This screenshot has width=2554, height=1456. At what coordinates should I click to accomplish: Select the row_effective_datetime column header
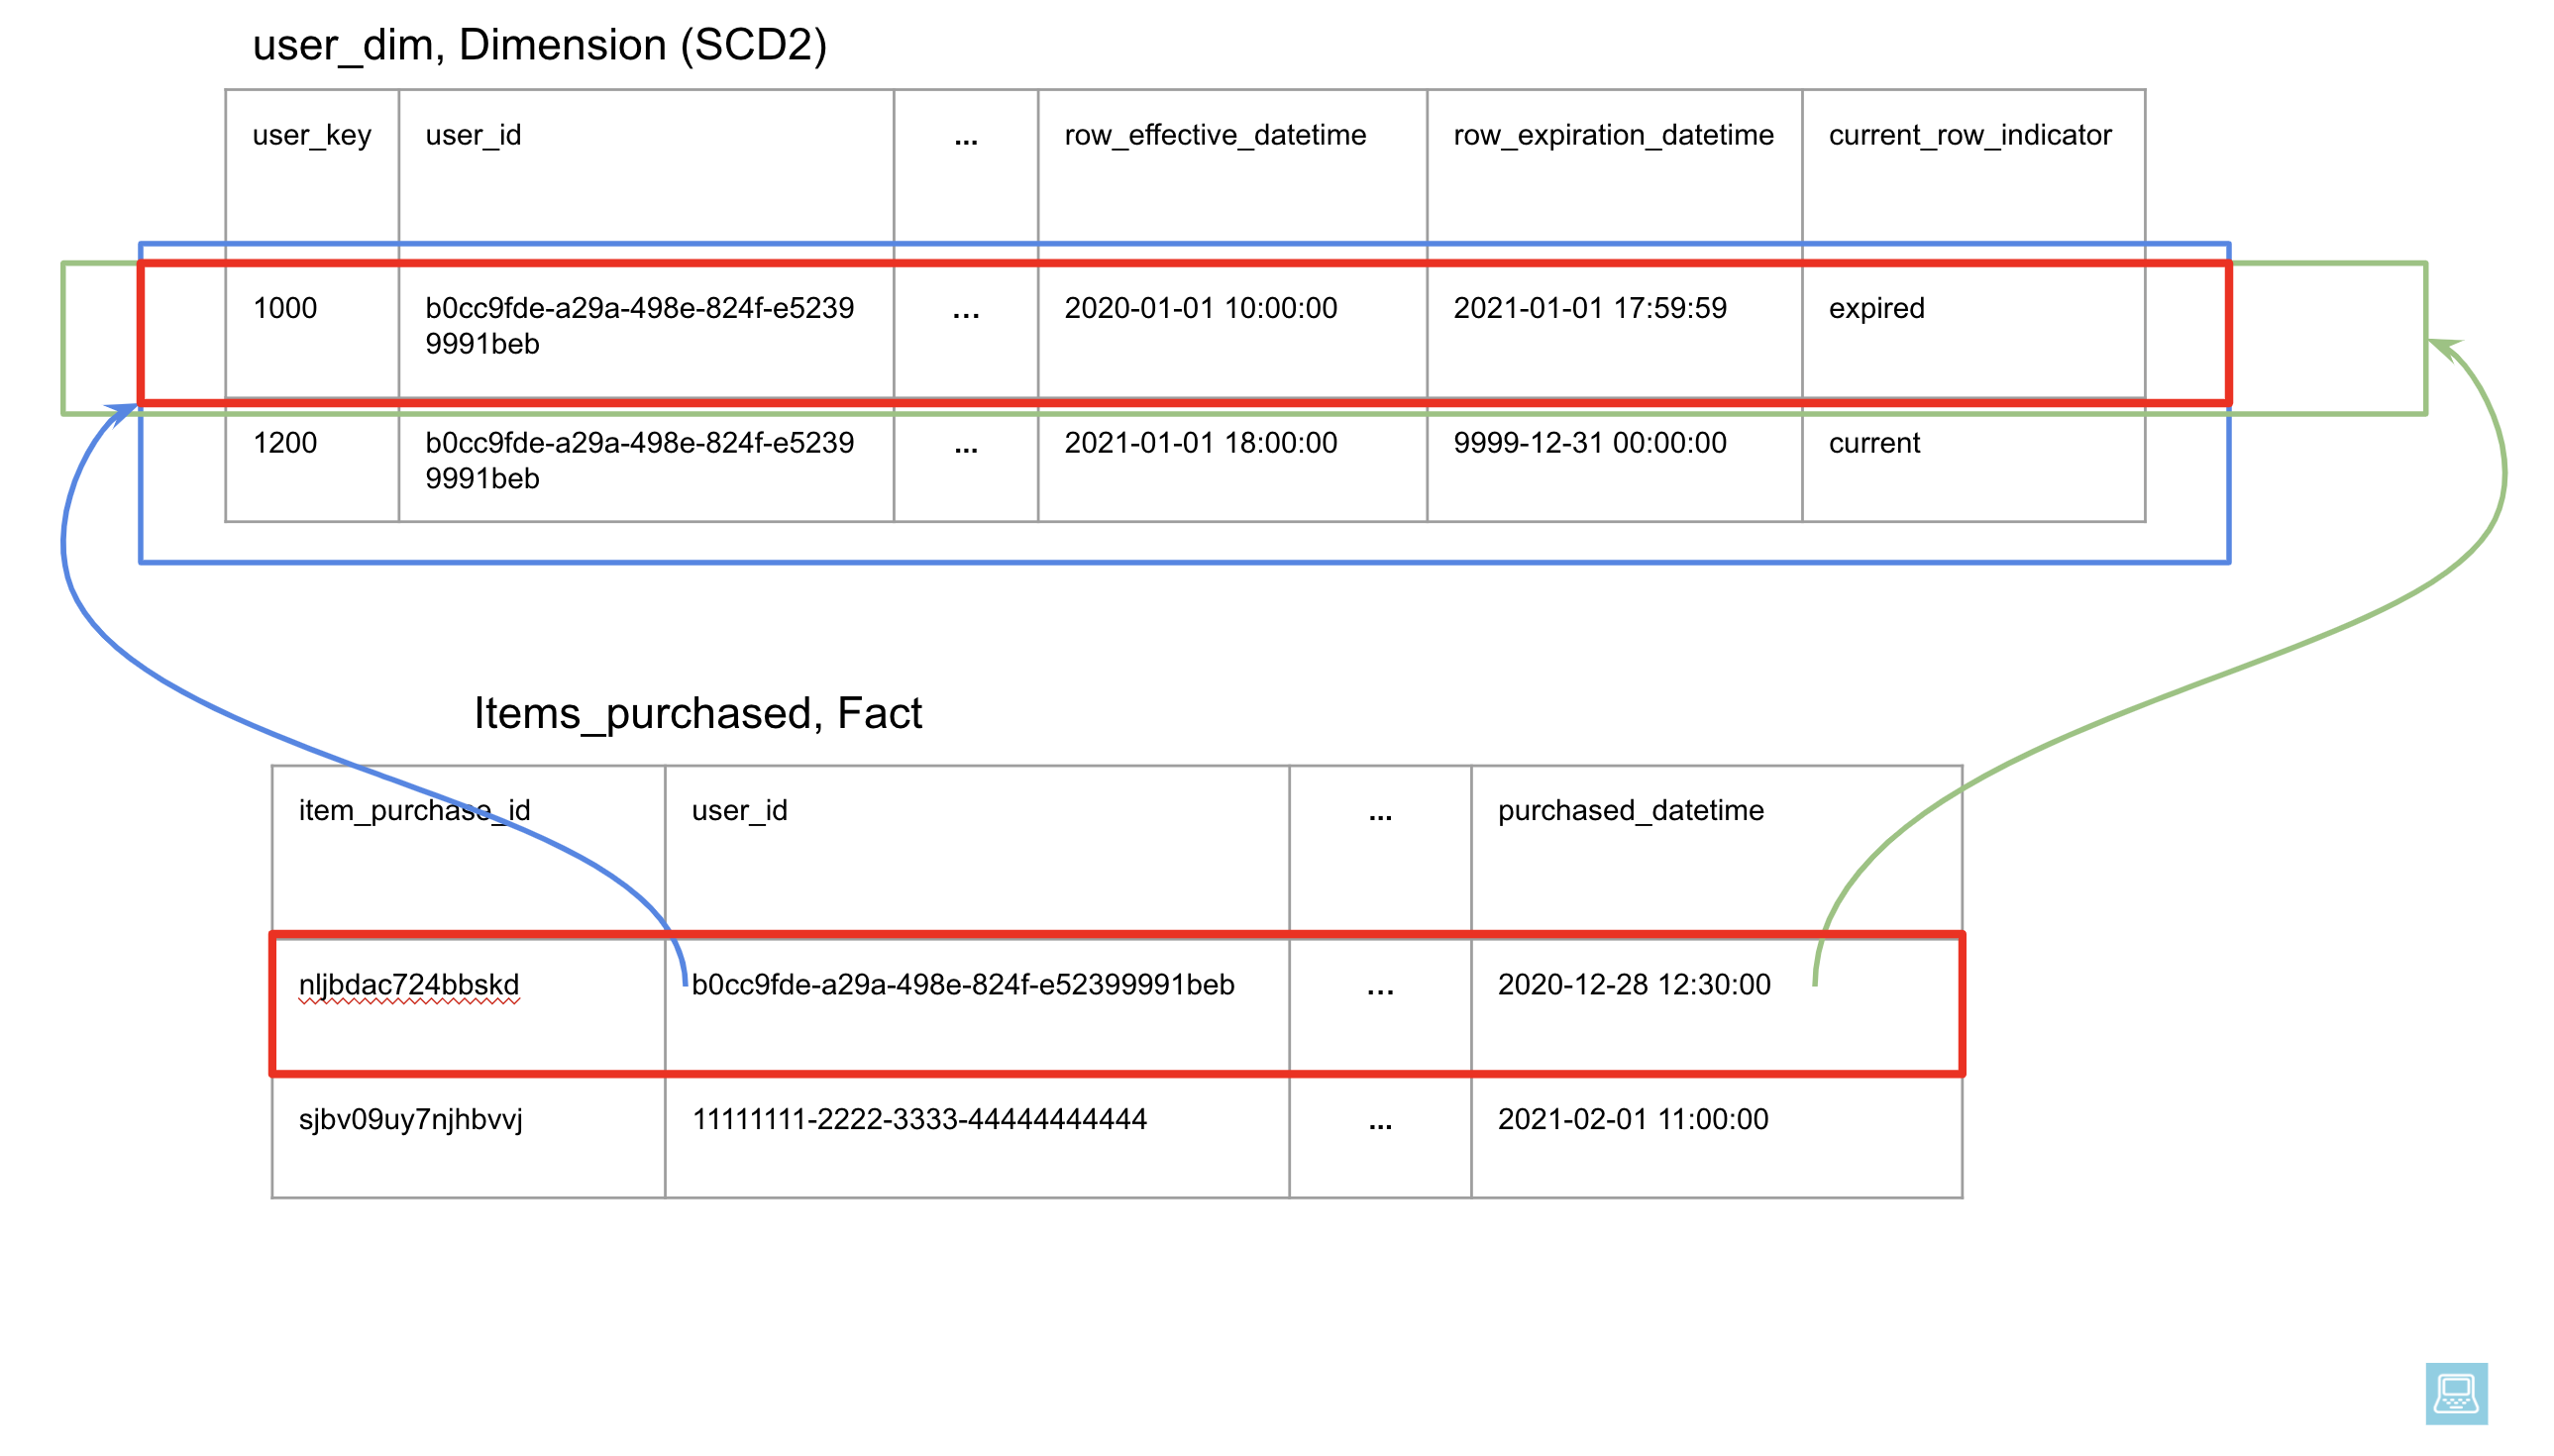(x=1214, y=135)
